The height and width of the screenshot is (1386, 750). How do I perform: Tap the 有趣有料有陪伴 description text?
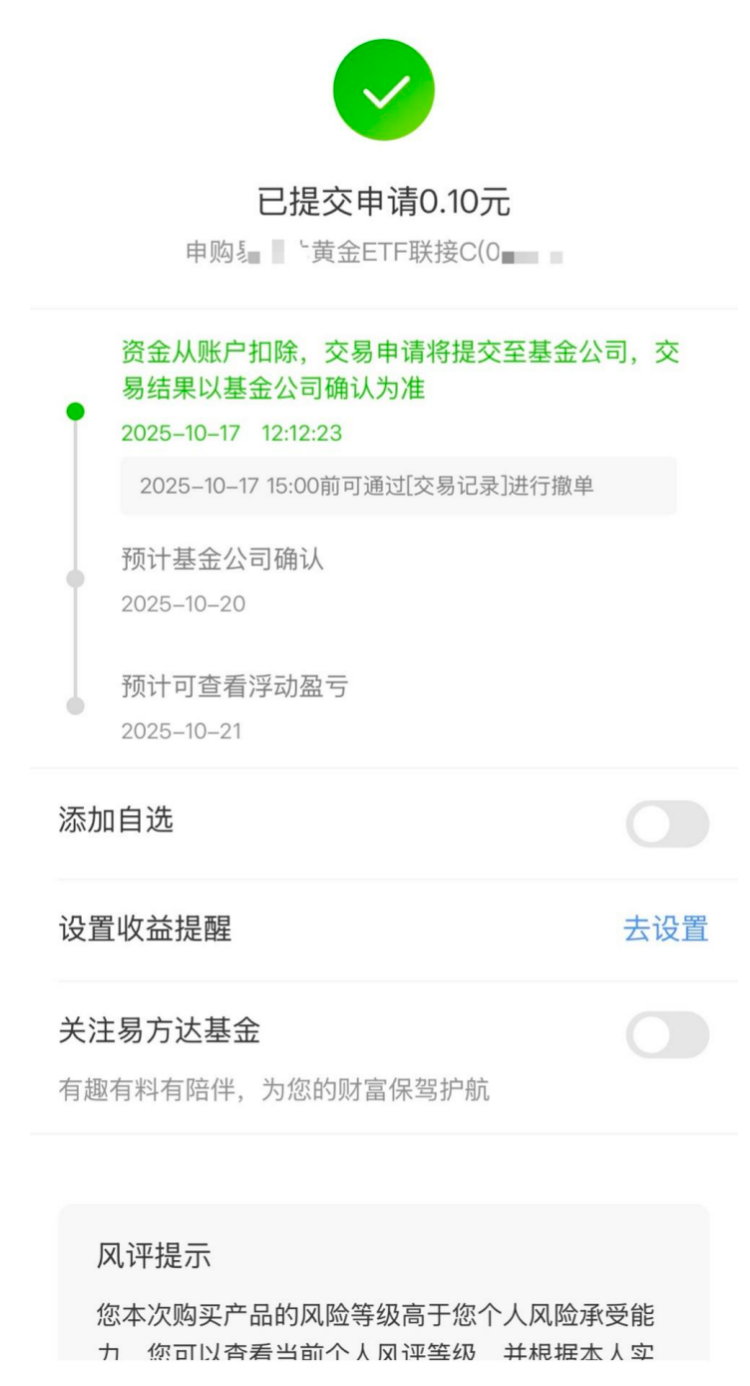point(274,1090)
